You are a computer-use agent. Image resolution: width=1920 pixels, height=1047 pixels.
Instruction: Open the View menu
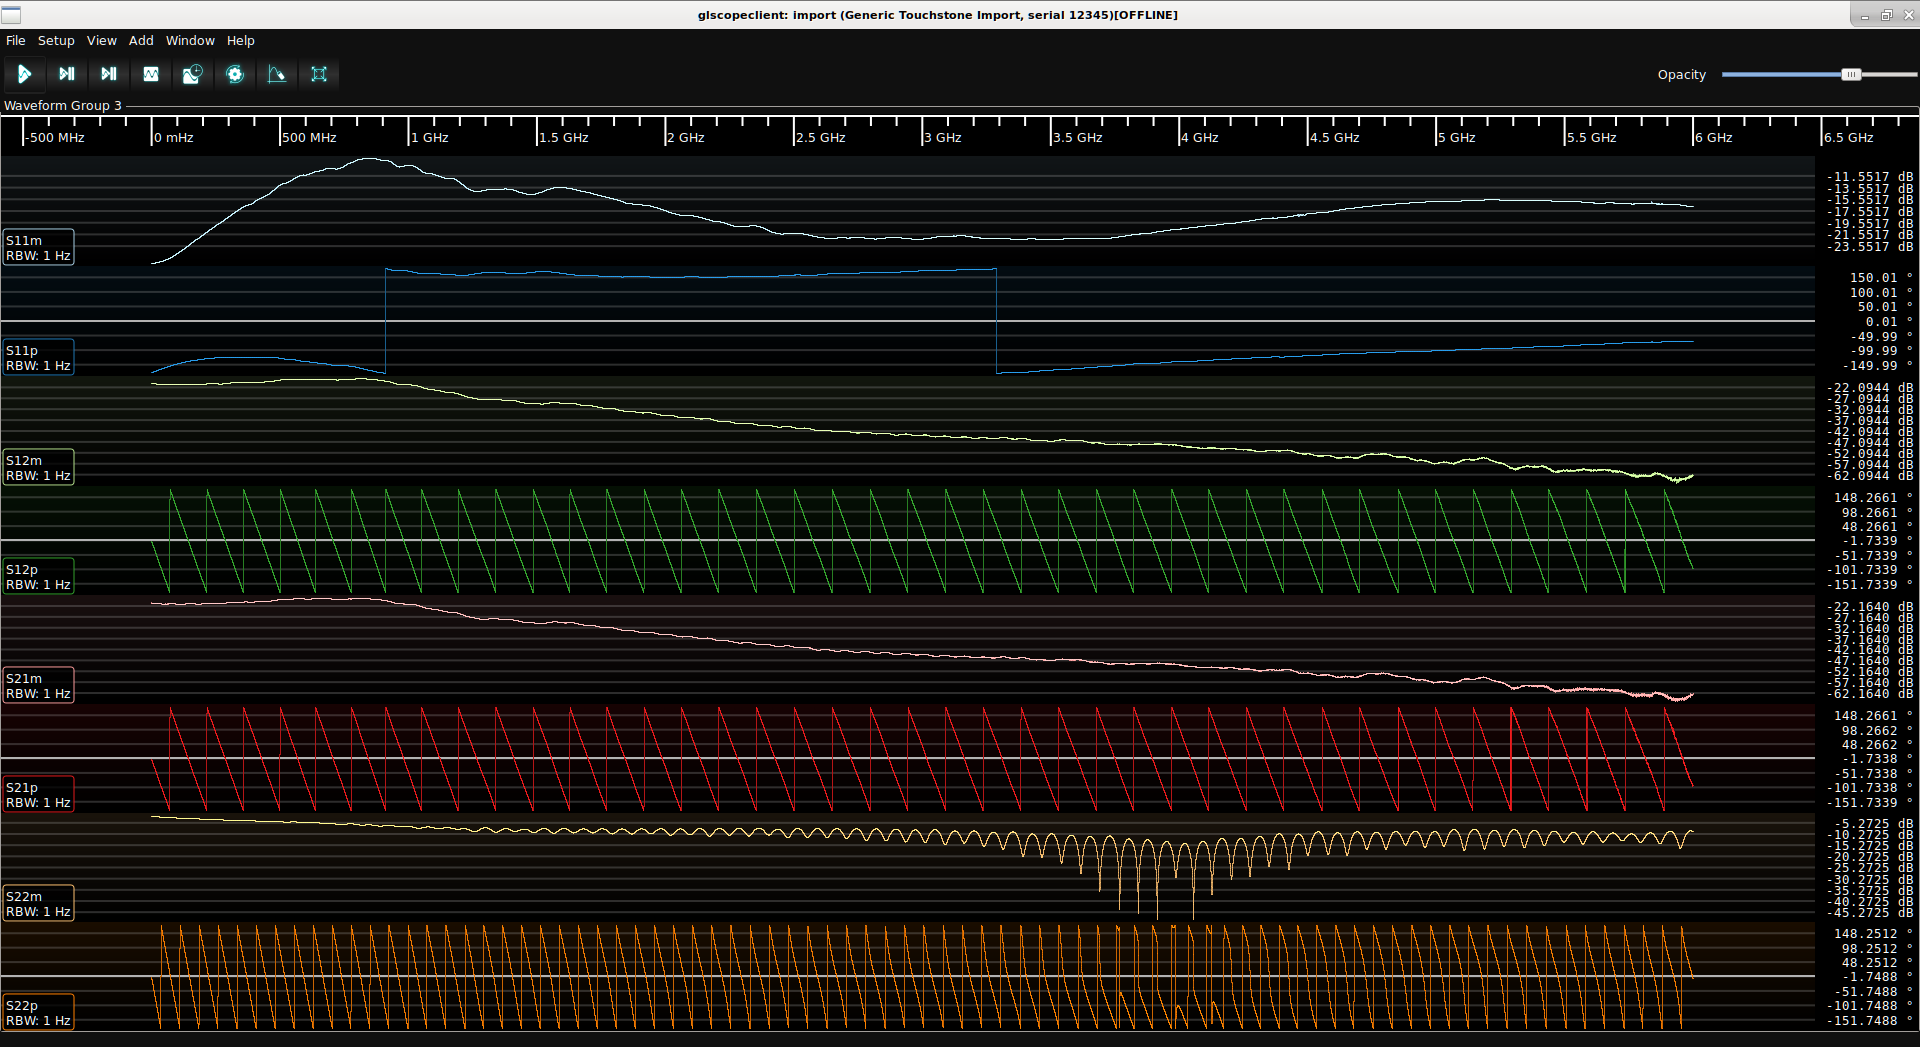pos(102,41)
